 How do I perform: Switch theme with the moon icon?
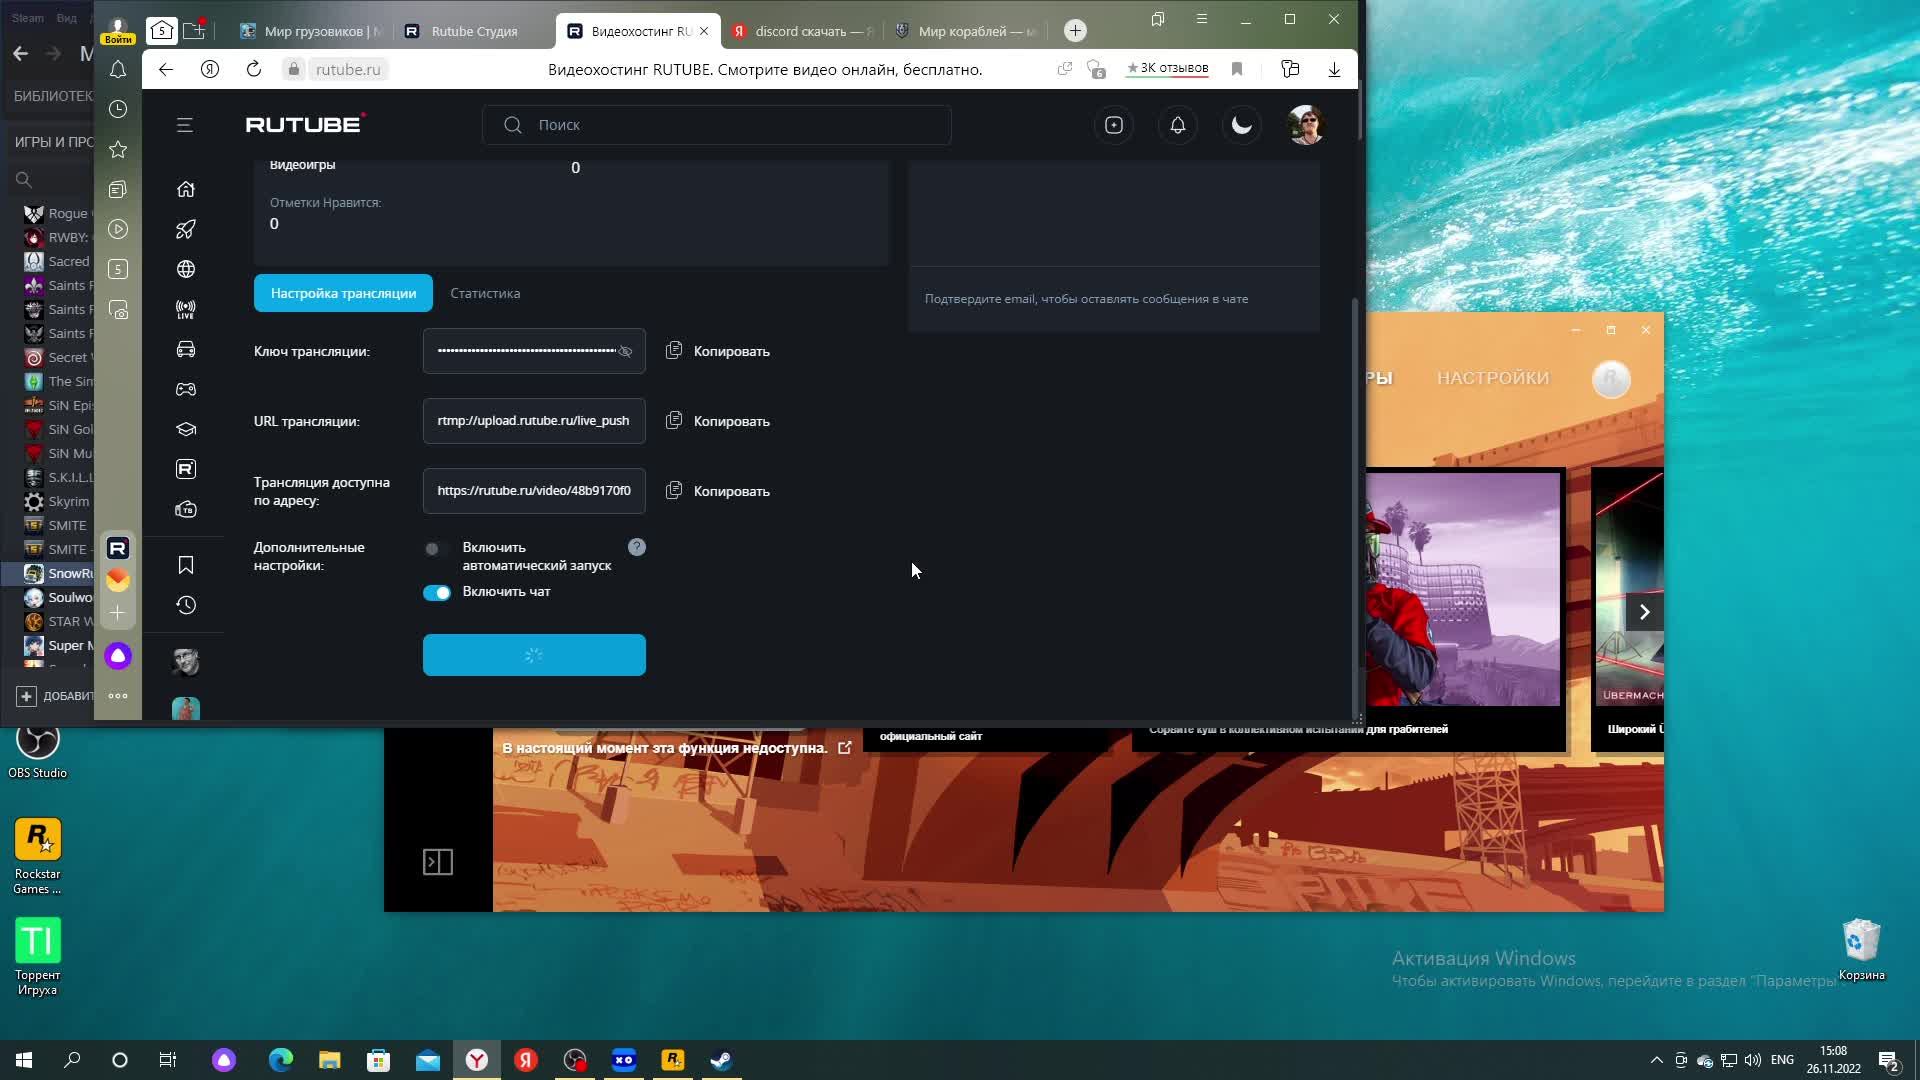point(1241,125)
